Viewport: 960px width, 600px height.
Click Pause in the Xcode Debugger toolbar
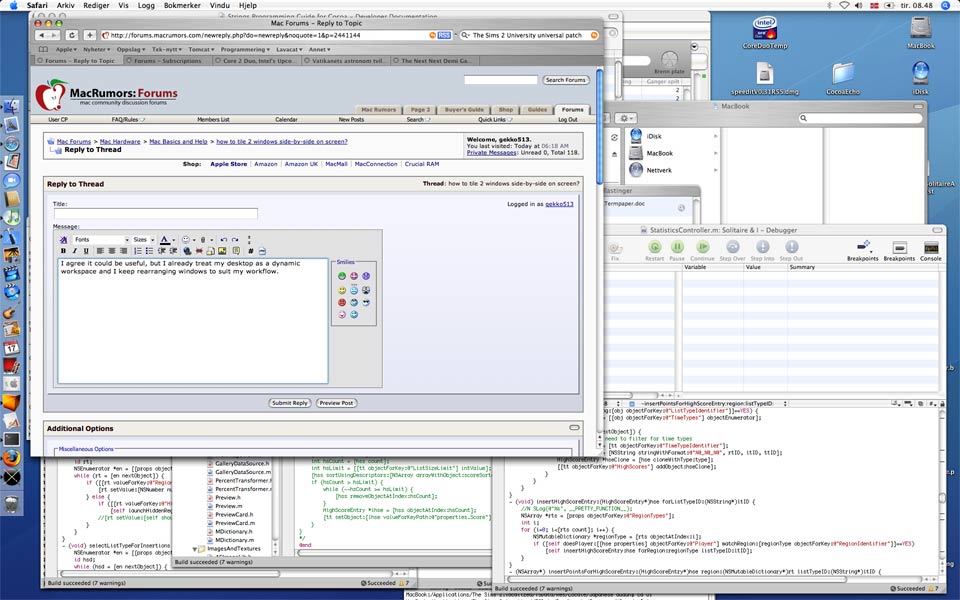click(x=677, y=250)
